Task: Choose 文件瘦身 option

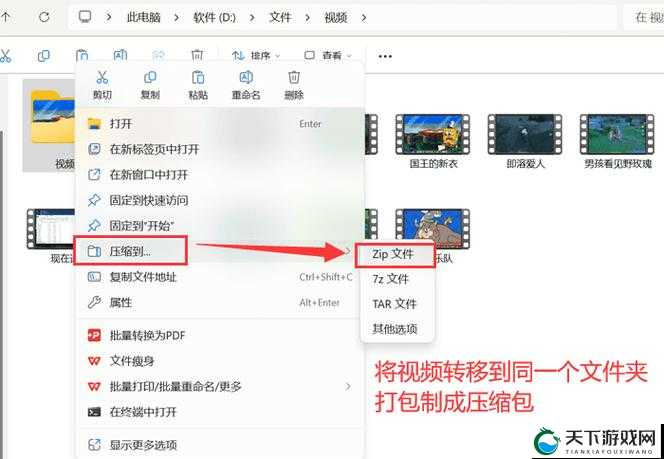Action: point(219,361)
